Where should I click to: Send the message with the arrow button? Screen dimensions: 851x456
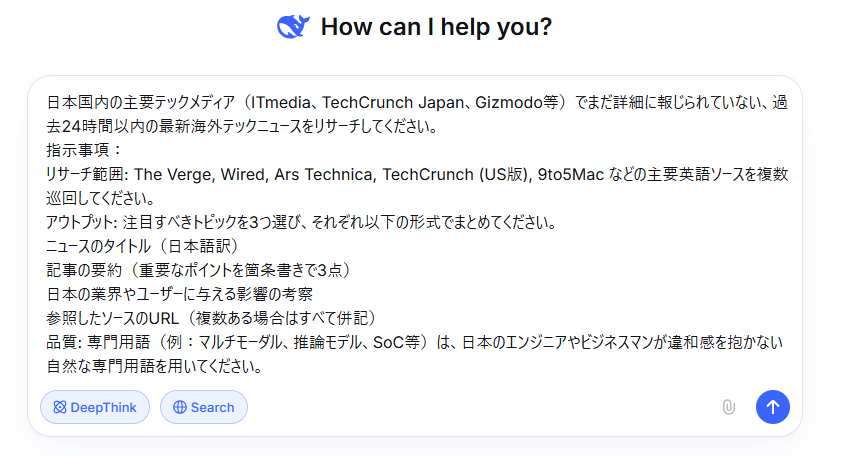tap(772, 406)
